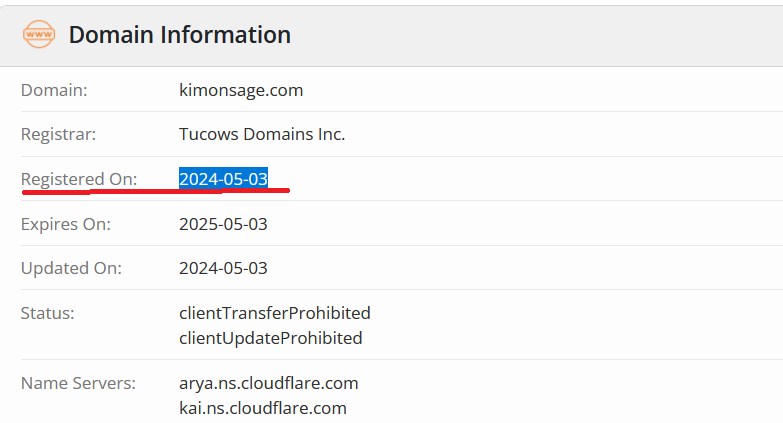The width and height of the screenshot is (783, 423).
Task: Click the Updated On: label
Action: click(71, 268)
